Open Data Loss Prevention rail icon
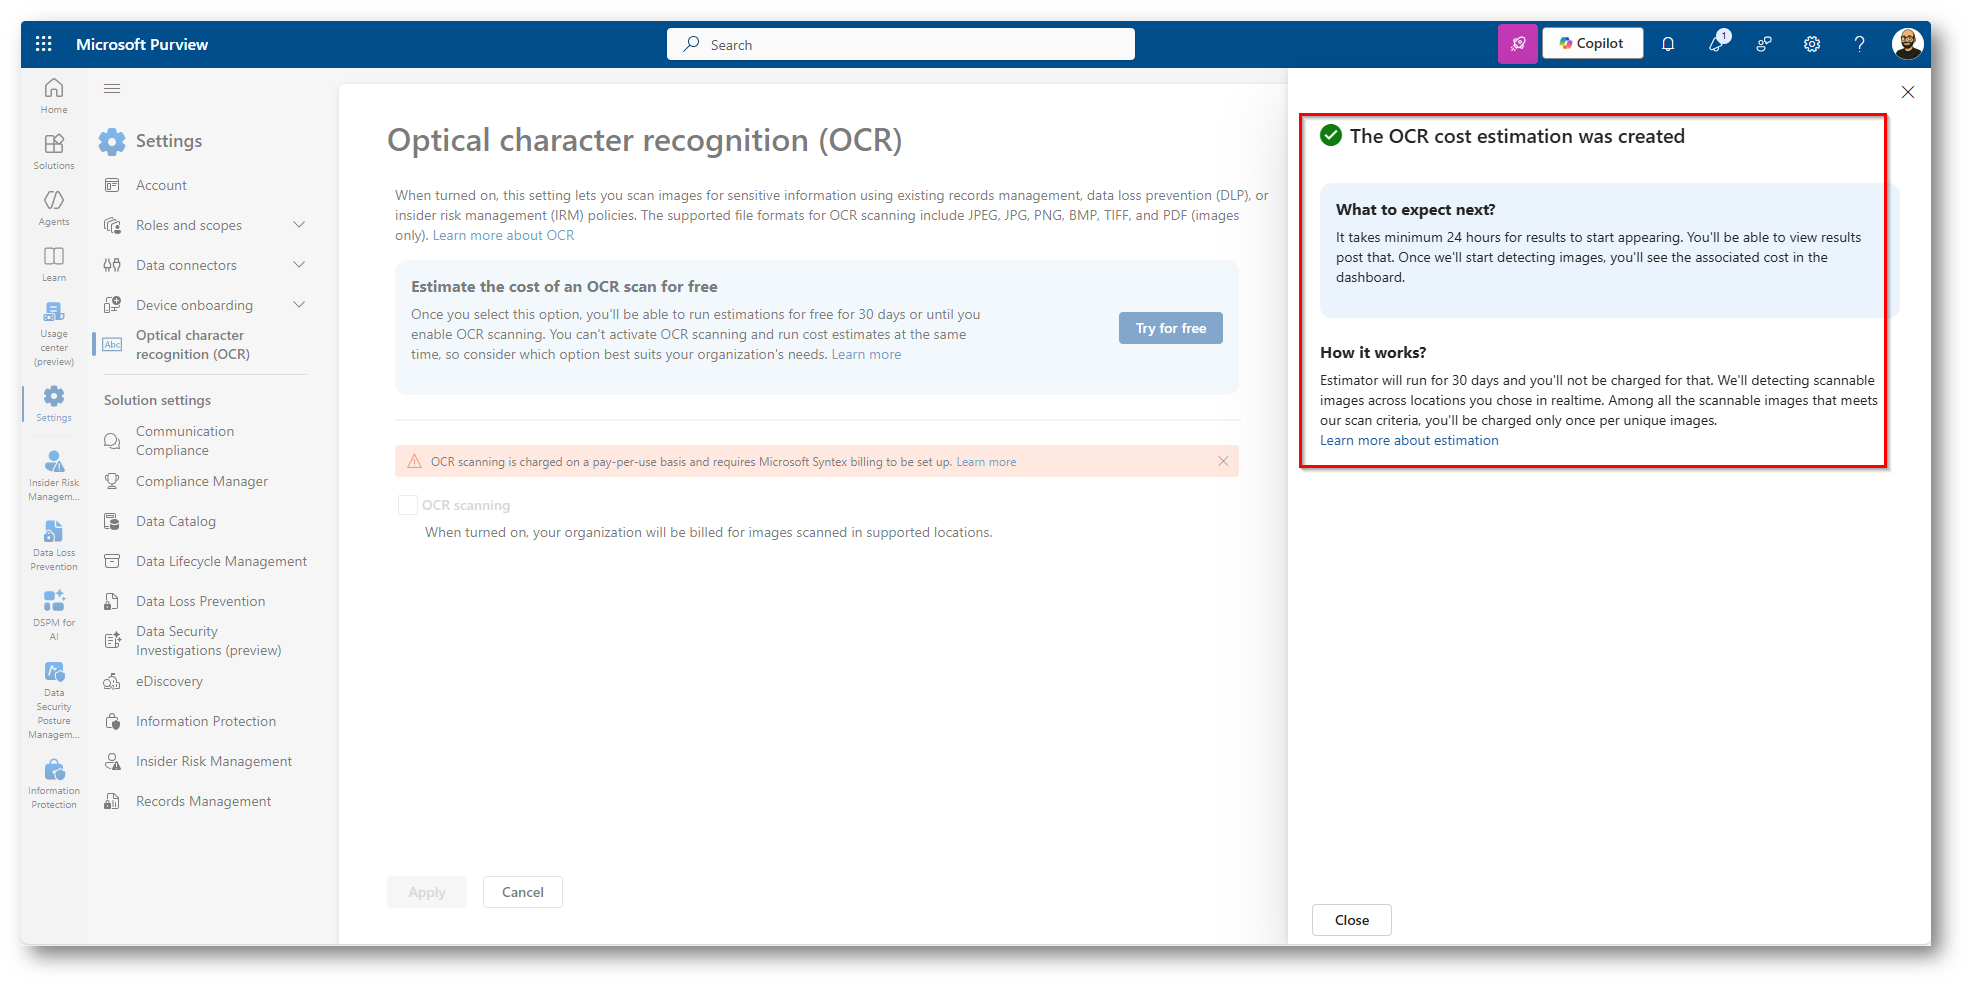This screenshot has height=988, width=1973. 54,545
